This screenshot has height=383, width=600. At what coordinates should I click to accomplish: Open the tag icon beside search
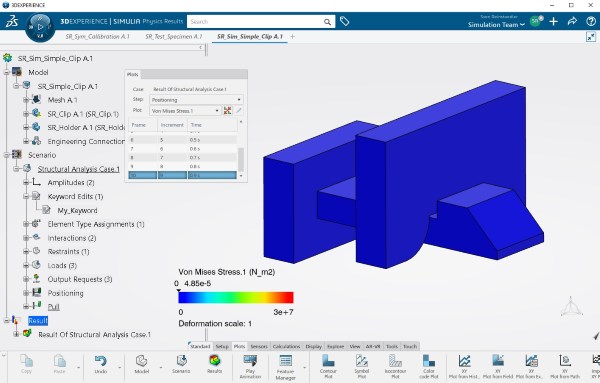(x=344, y=21)
